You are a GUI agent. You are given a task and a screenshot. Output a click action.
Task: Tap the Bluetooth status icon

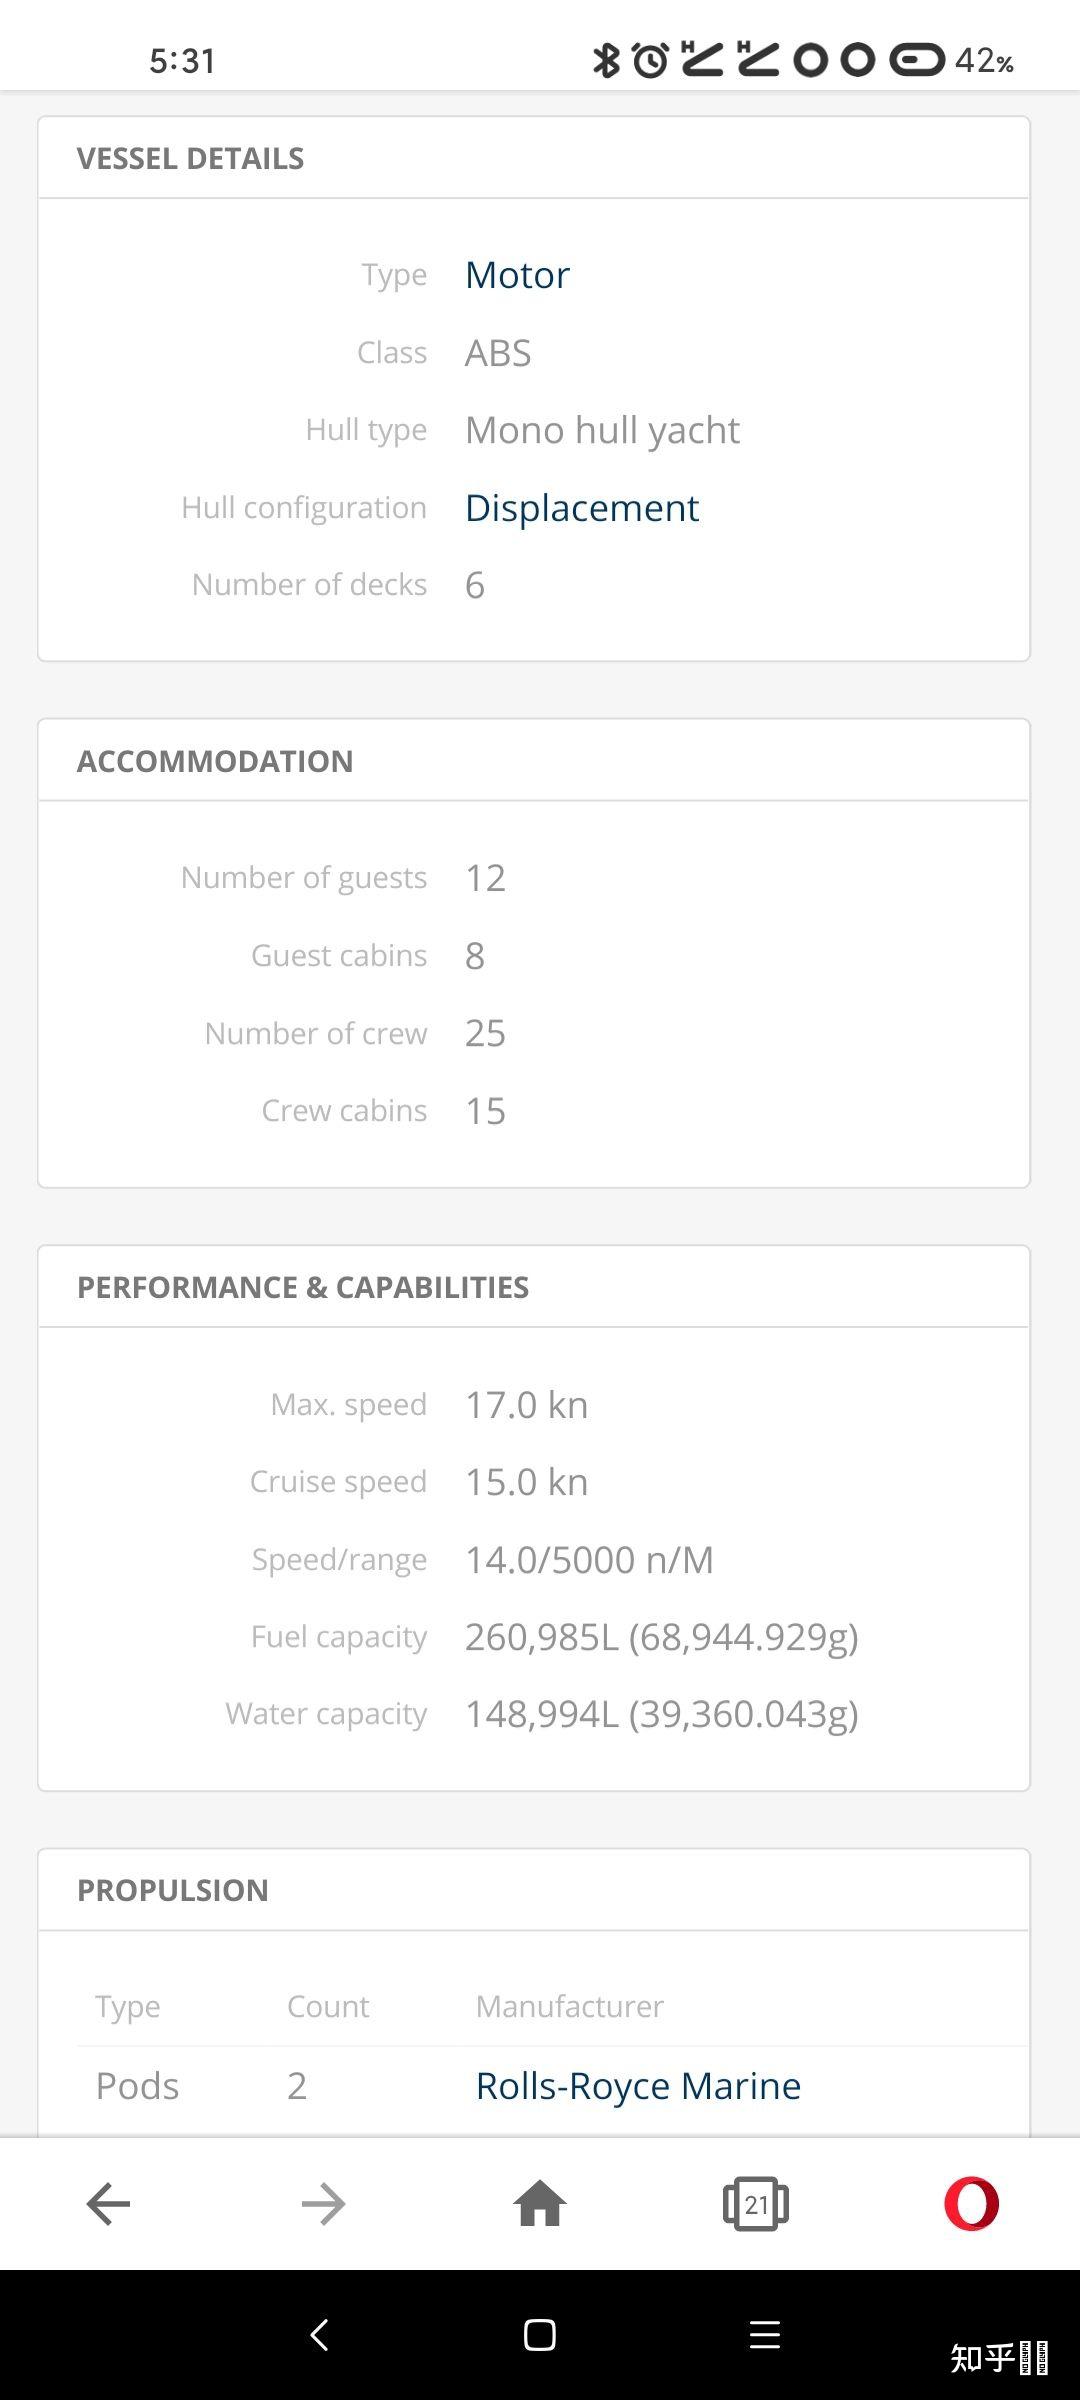pos(606,60)
